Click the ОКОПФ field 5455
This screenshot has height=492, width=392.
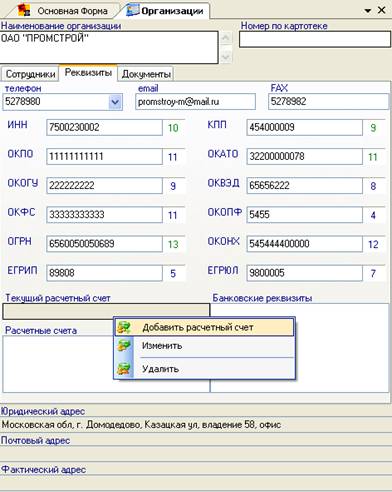(304, 215)
